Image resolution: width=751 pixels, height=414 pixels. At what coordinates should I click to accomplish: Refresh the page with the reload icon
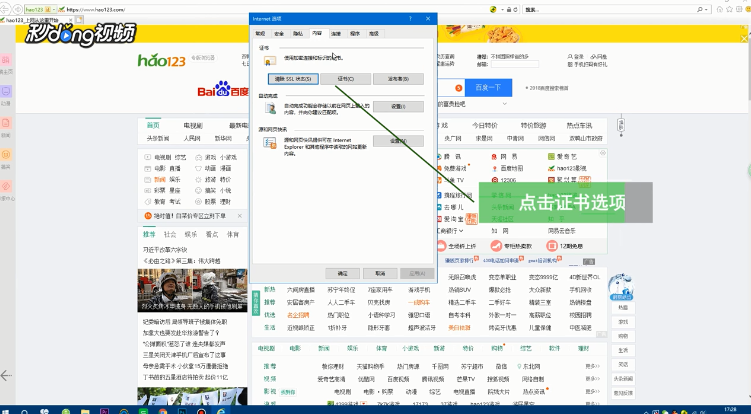(x=516, y=10)
